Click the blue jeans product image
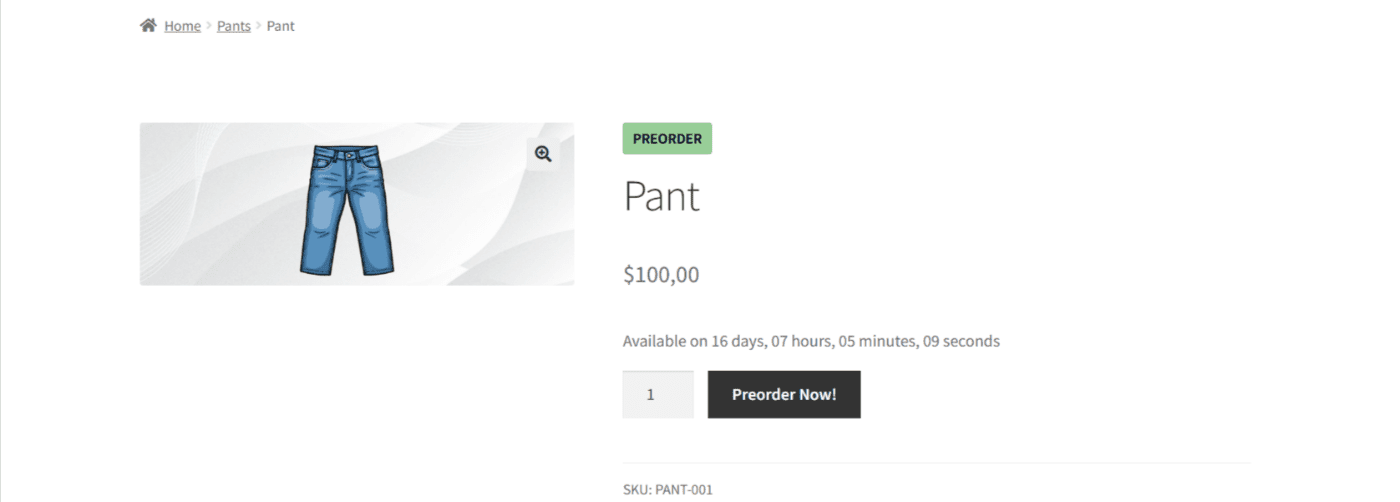 tap(347, 209)
